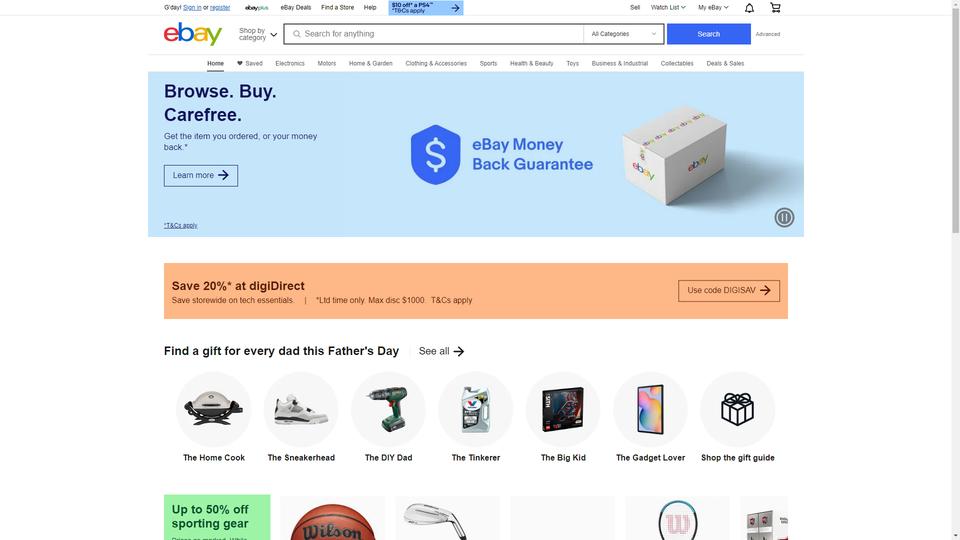Click See all Father's Day gifts
The width and height of the screenshot is (960, 540).
tap(441, 351)
